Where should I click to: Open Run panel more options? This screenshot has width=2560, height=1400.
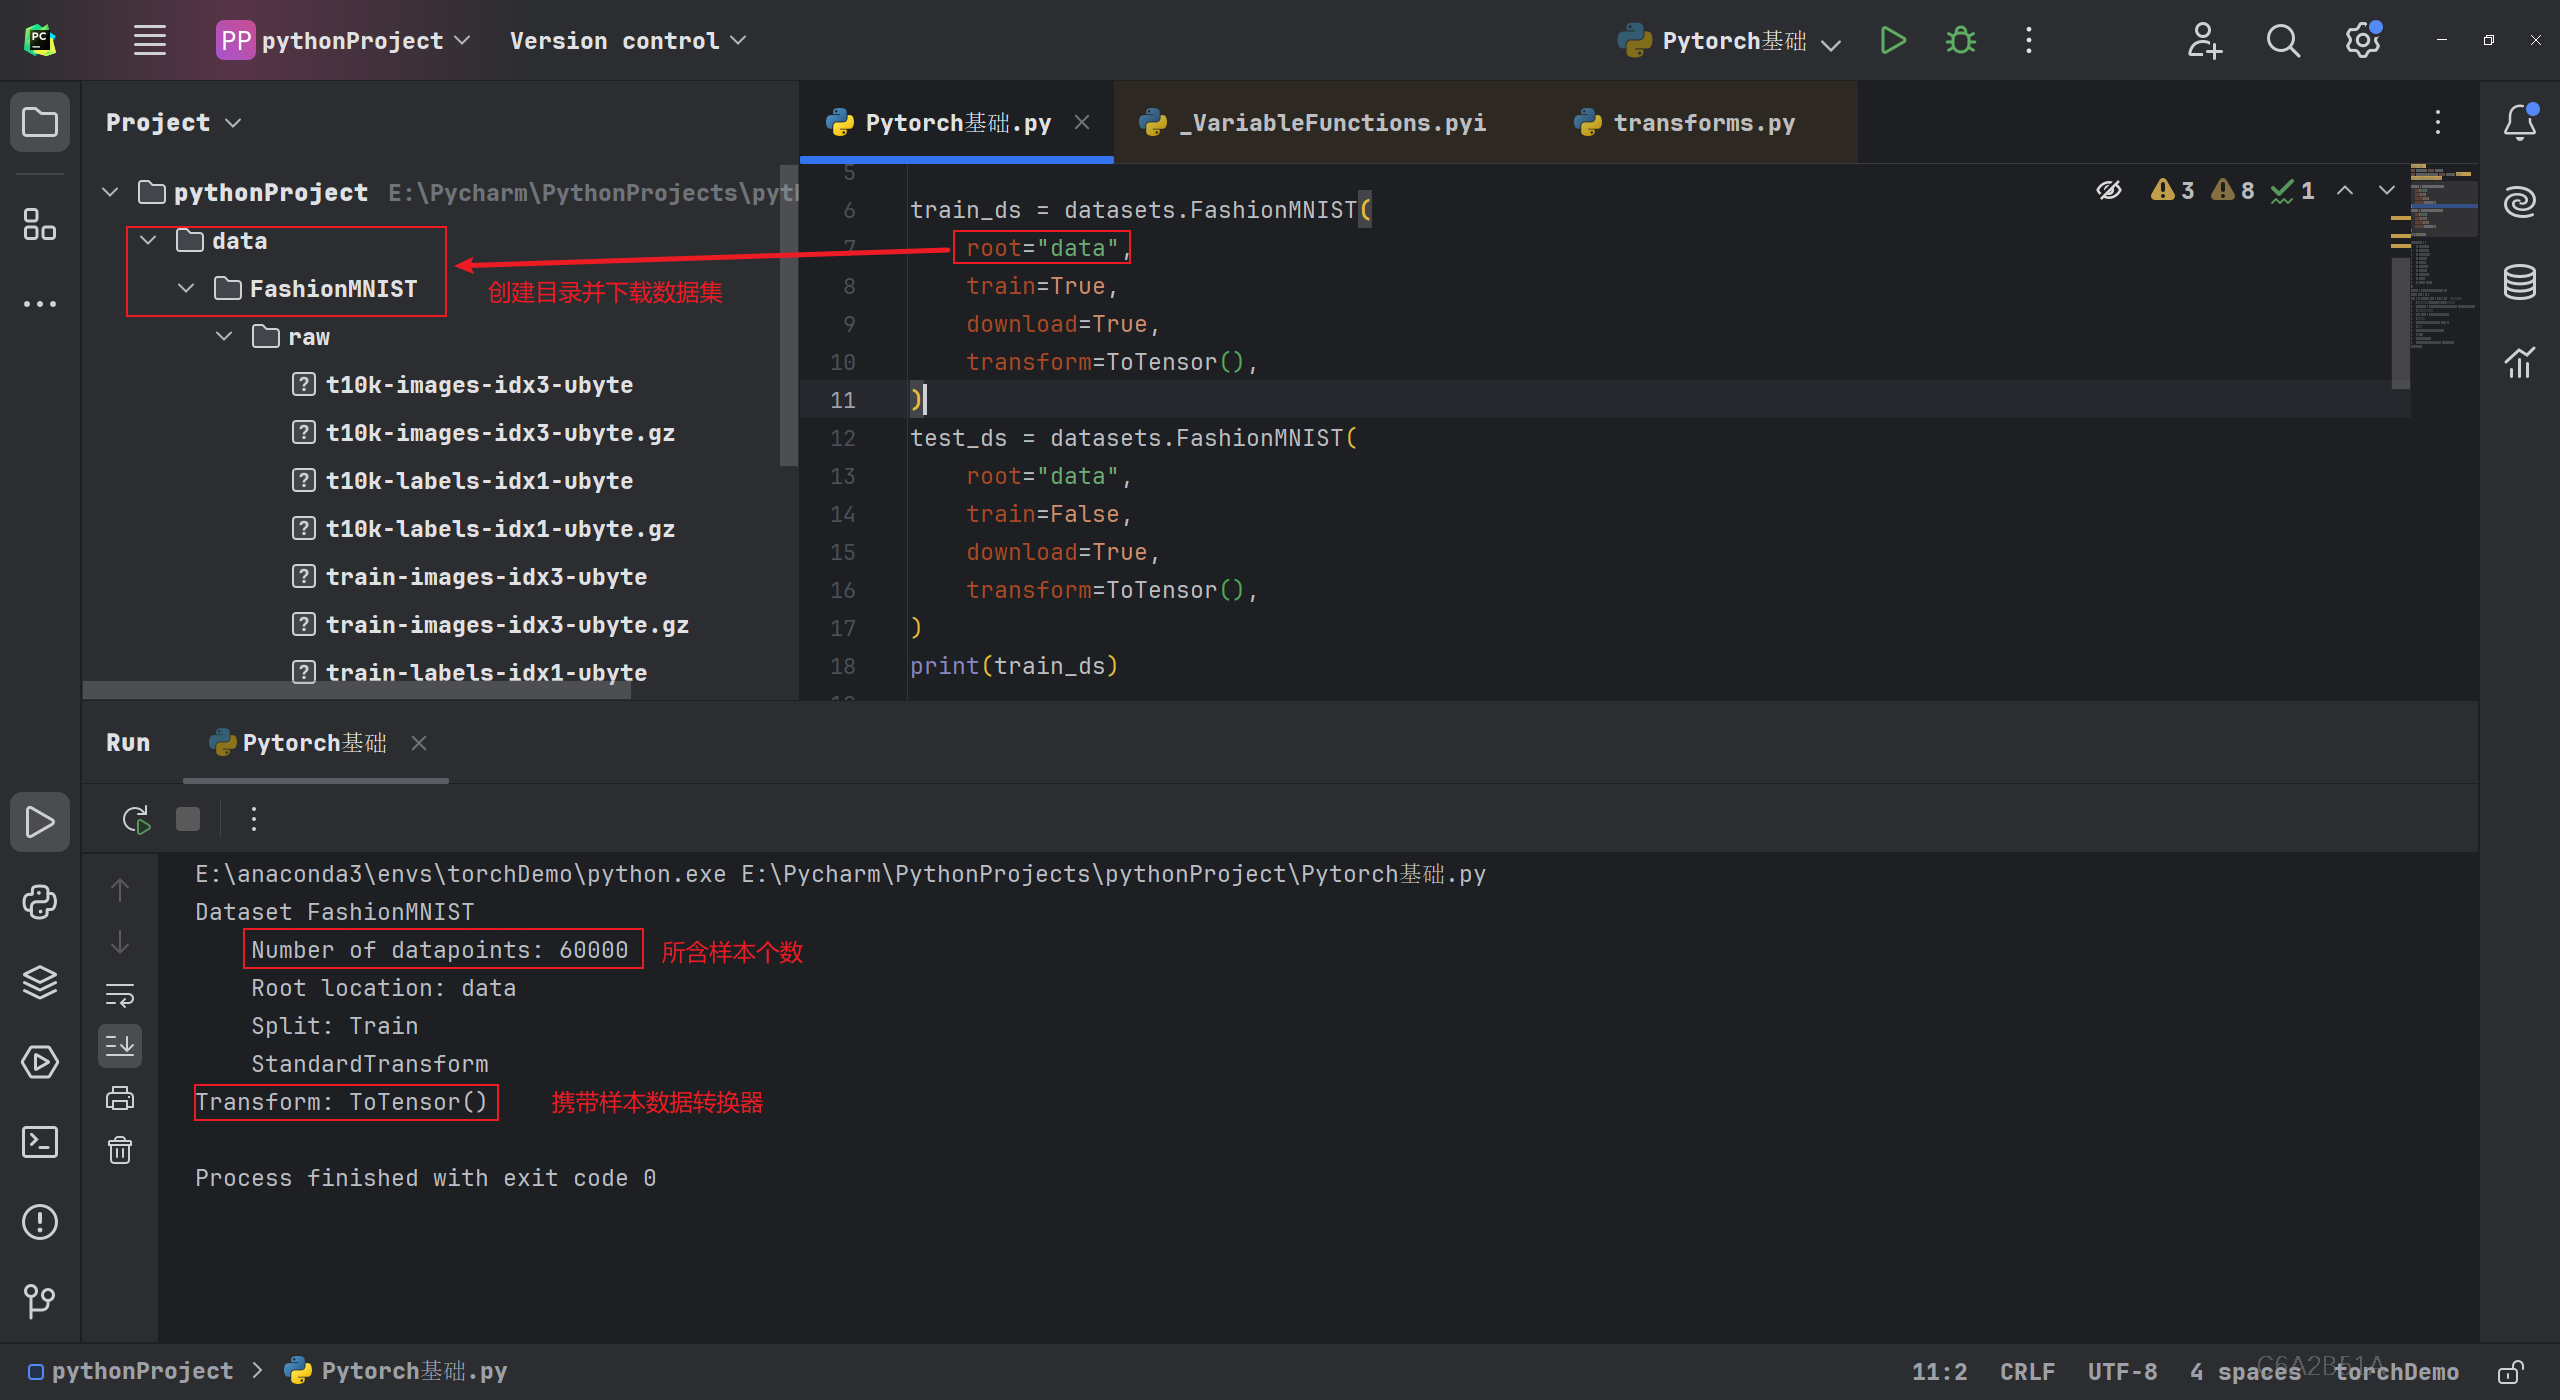tap(254, 820)
